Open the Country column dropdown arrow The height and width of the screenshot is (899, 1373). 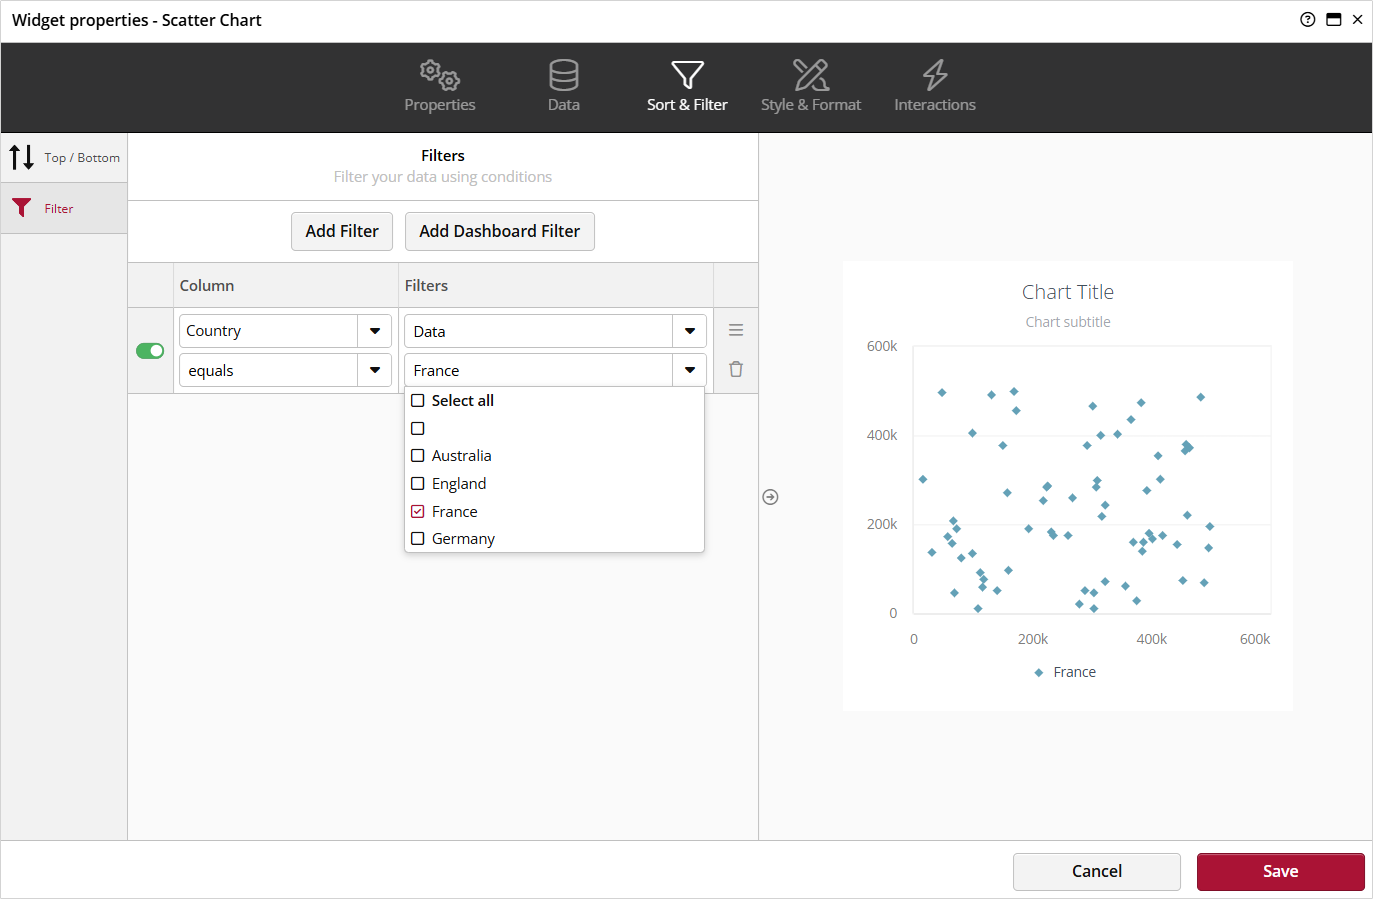point(375,331)
